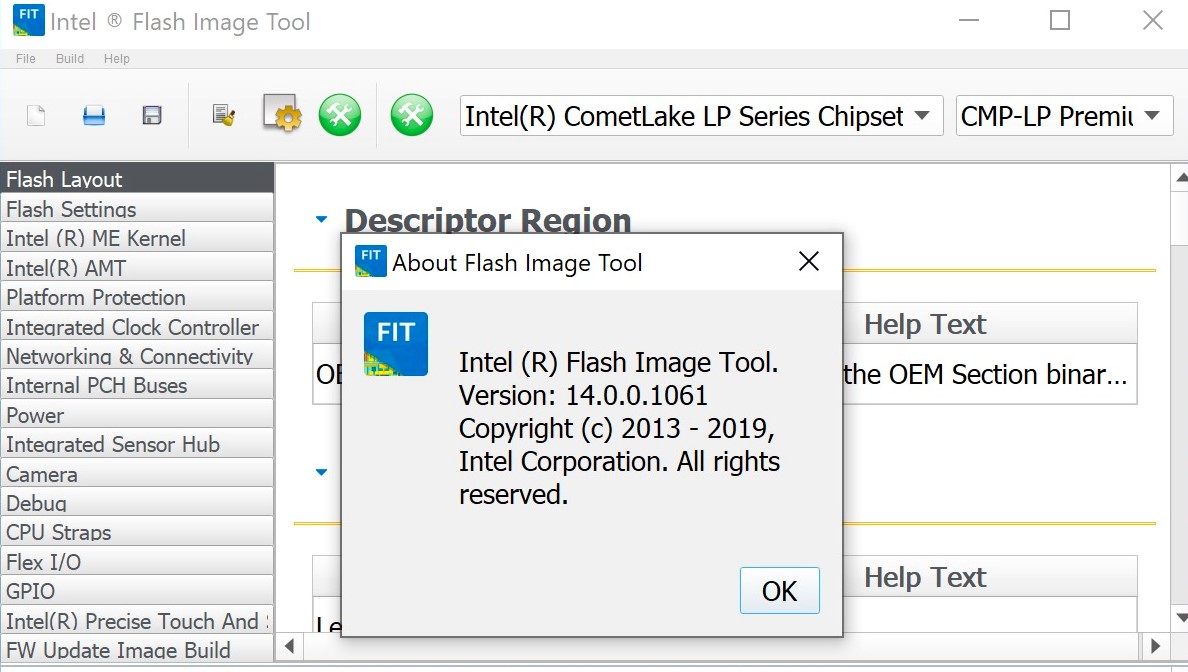Viewport: 1188px width, 672px height.
Task: Select the Intel(R) AMT tab
Action: 136,267
